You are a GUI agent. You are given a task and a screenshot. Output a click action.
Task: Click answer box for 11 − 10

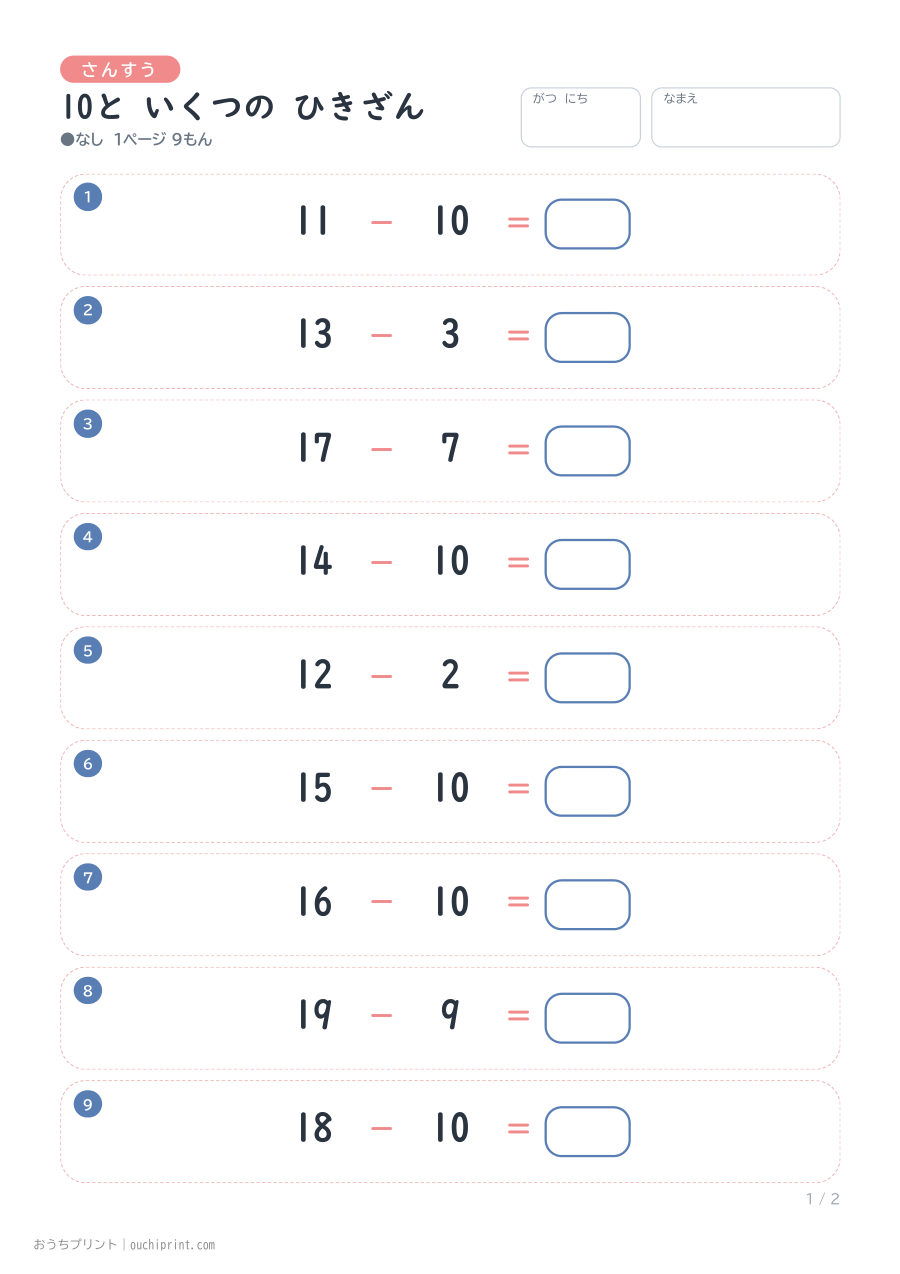click(587, 224)
